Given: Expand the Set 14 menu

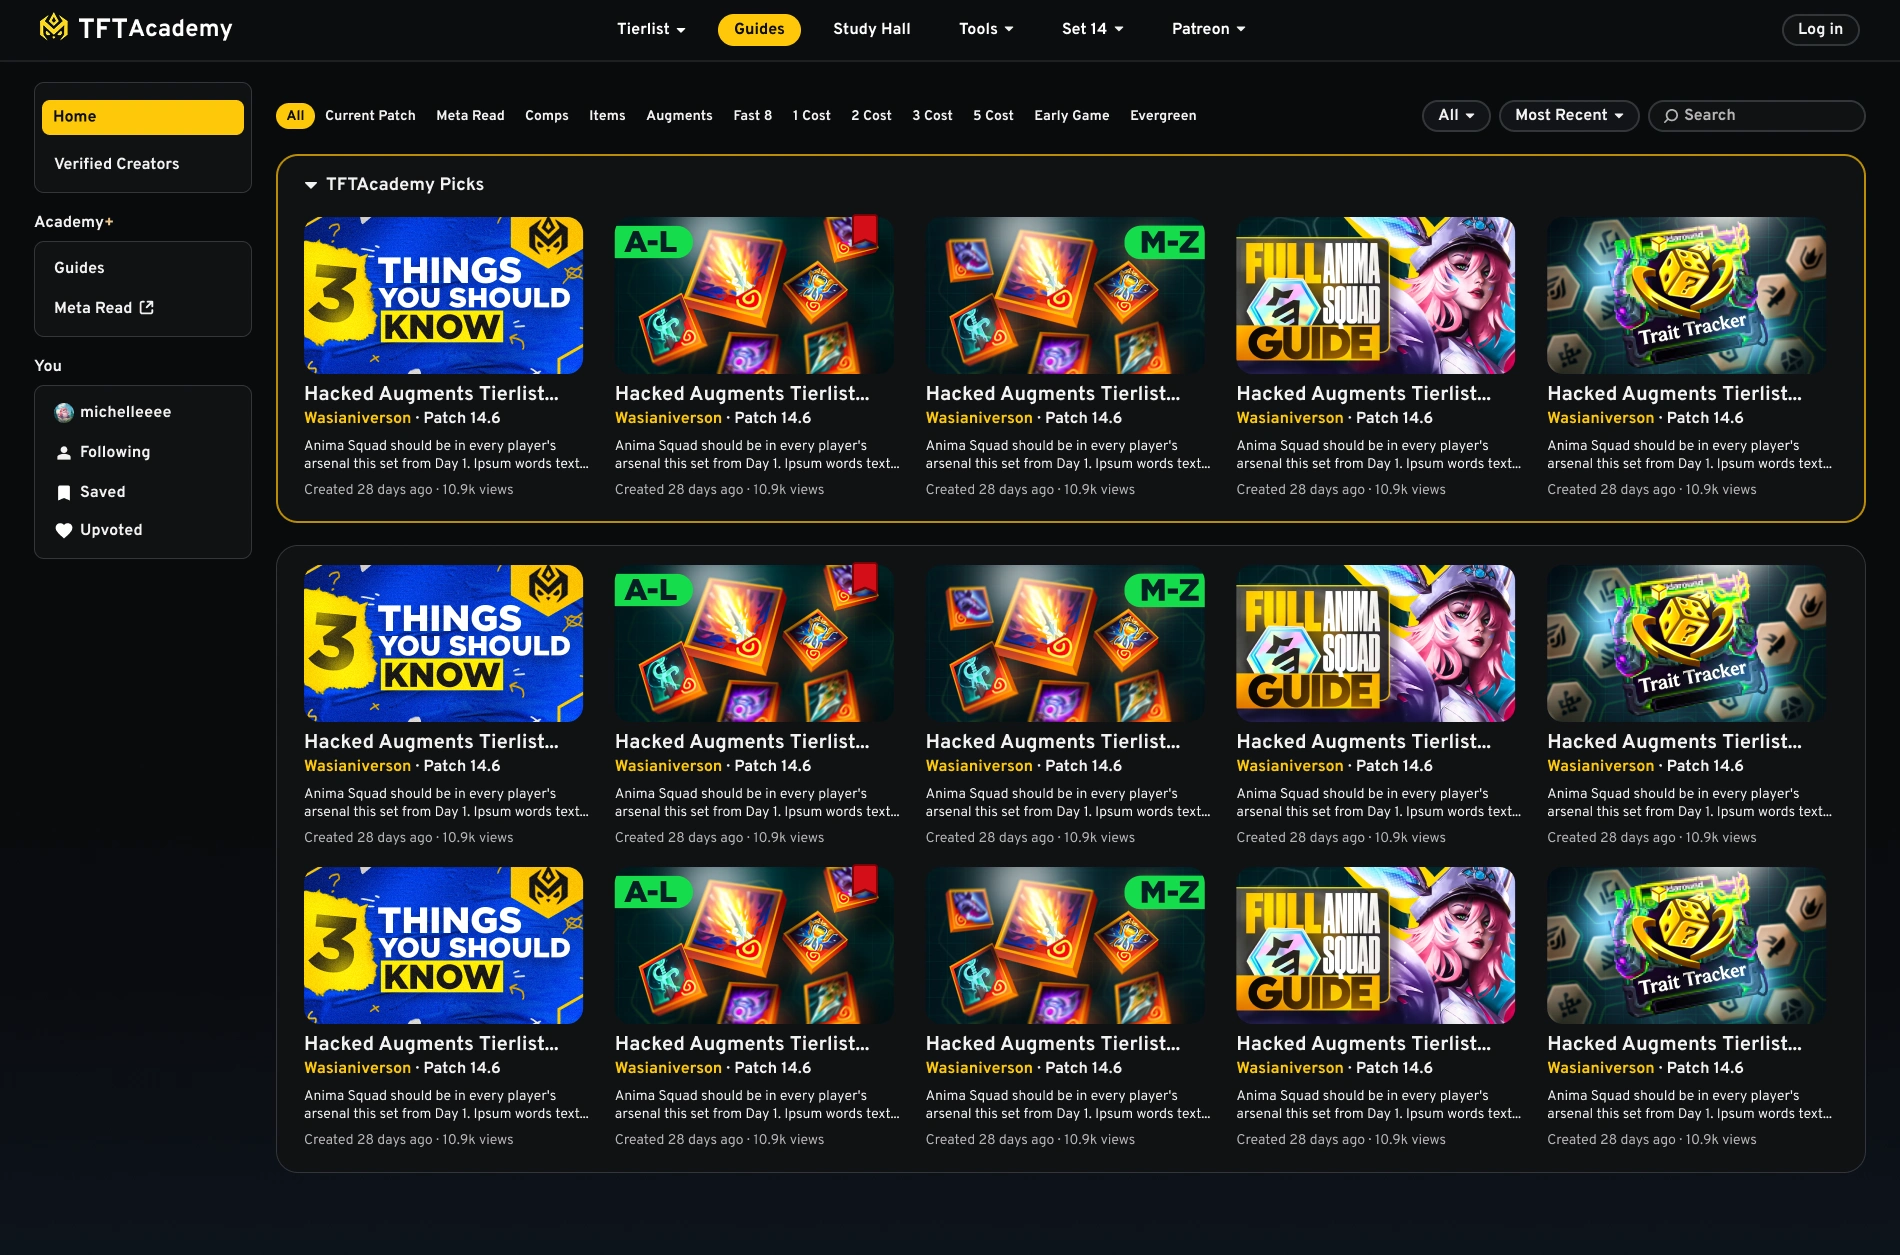Looking at the screenshot, I should coord(1092,29).
